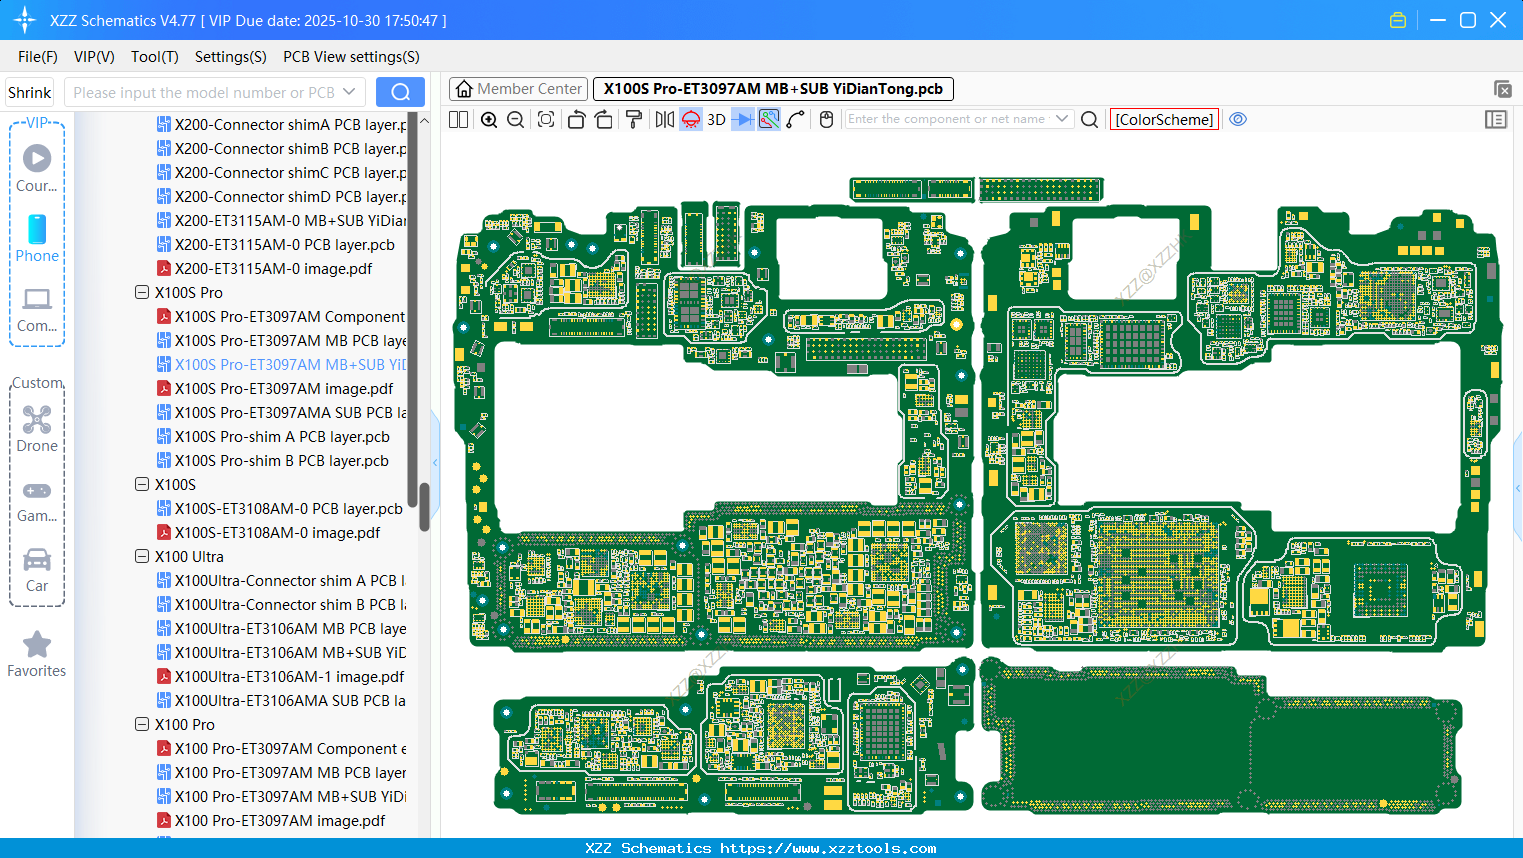
Task: Click the zoom out magnifier icon
Action: coord(516,120)
